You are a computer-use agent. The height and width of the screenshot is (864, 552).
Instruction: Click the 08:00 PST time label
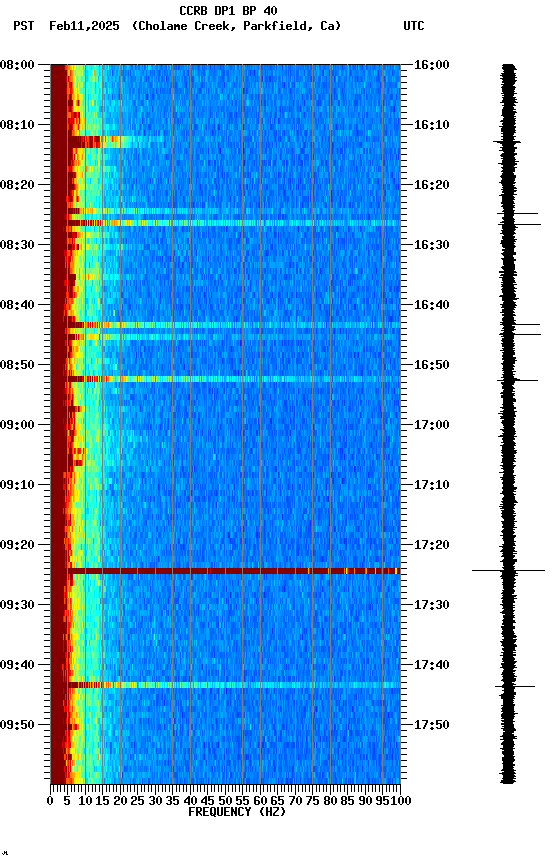pyautogui.click(x=17, y=65)
